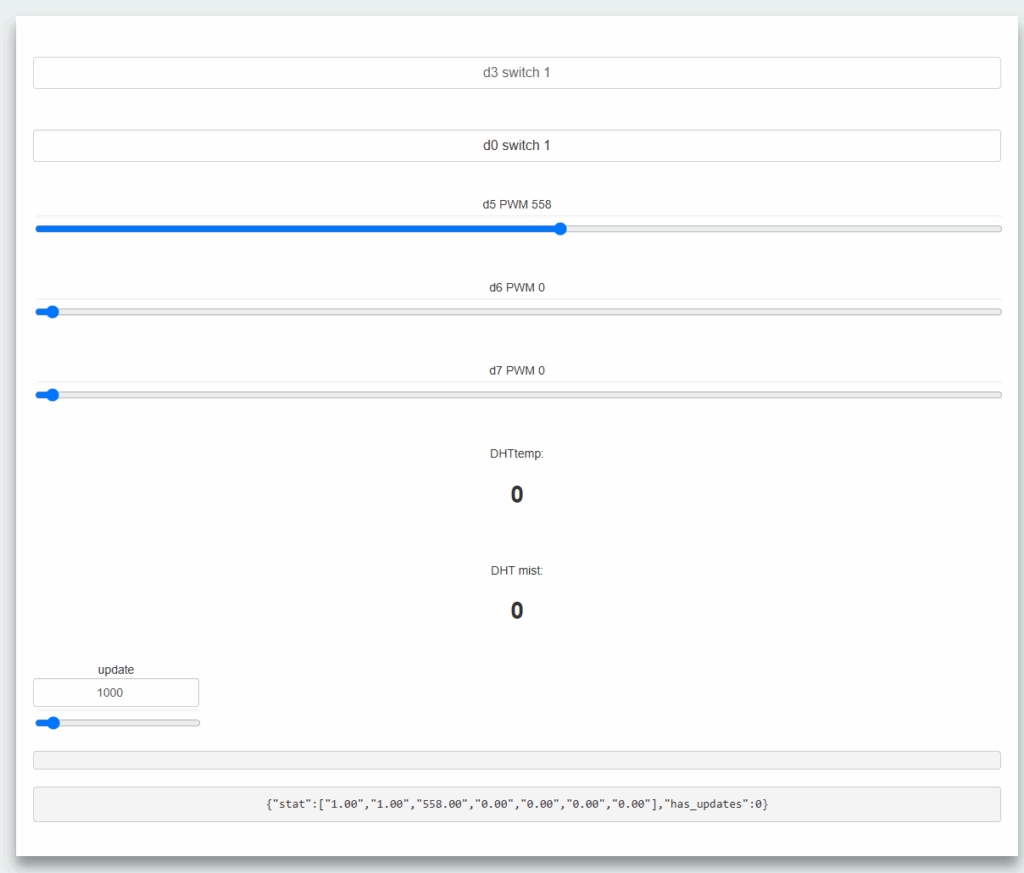Click the 'update' label above the input
1024x873 pixels.
coord(116,669)
